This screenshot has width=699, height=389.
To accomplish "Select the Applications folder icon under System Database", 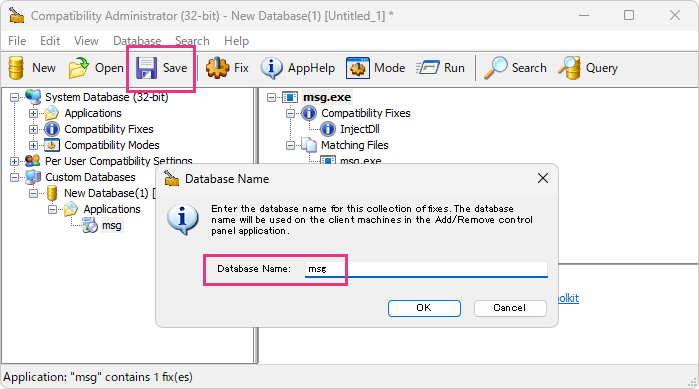I will pos(52,113).
